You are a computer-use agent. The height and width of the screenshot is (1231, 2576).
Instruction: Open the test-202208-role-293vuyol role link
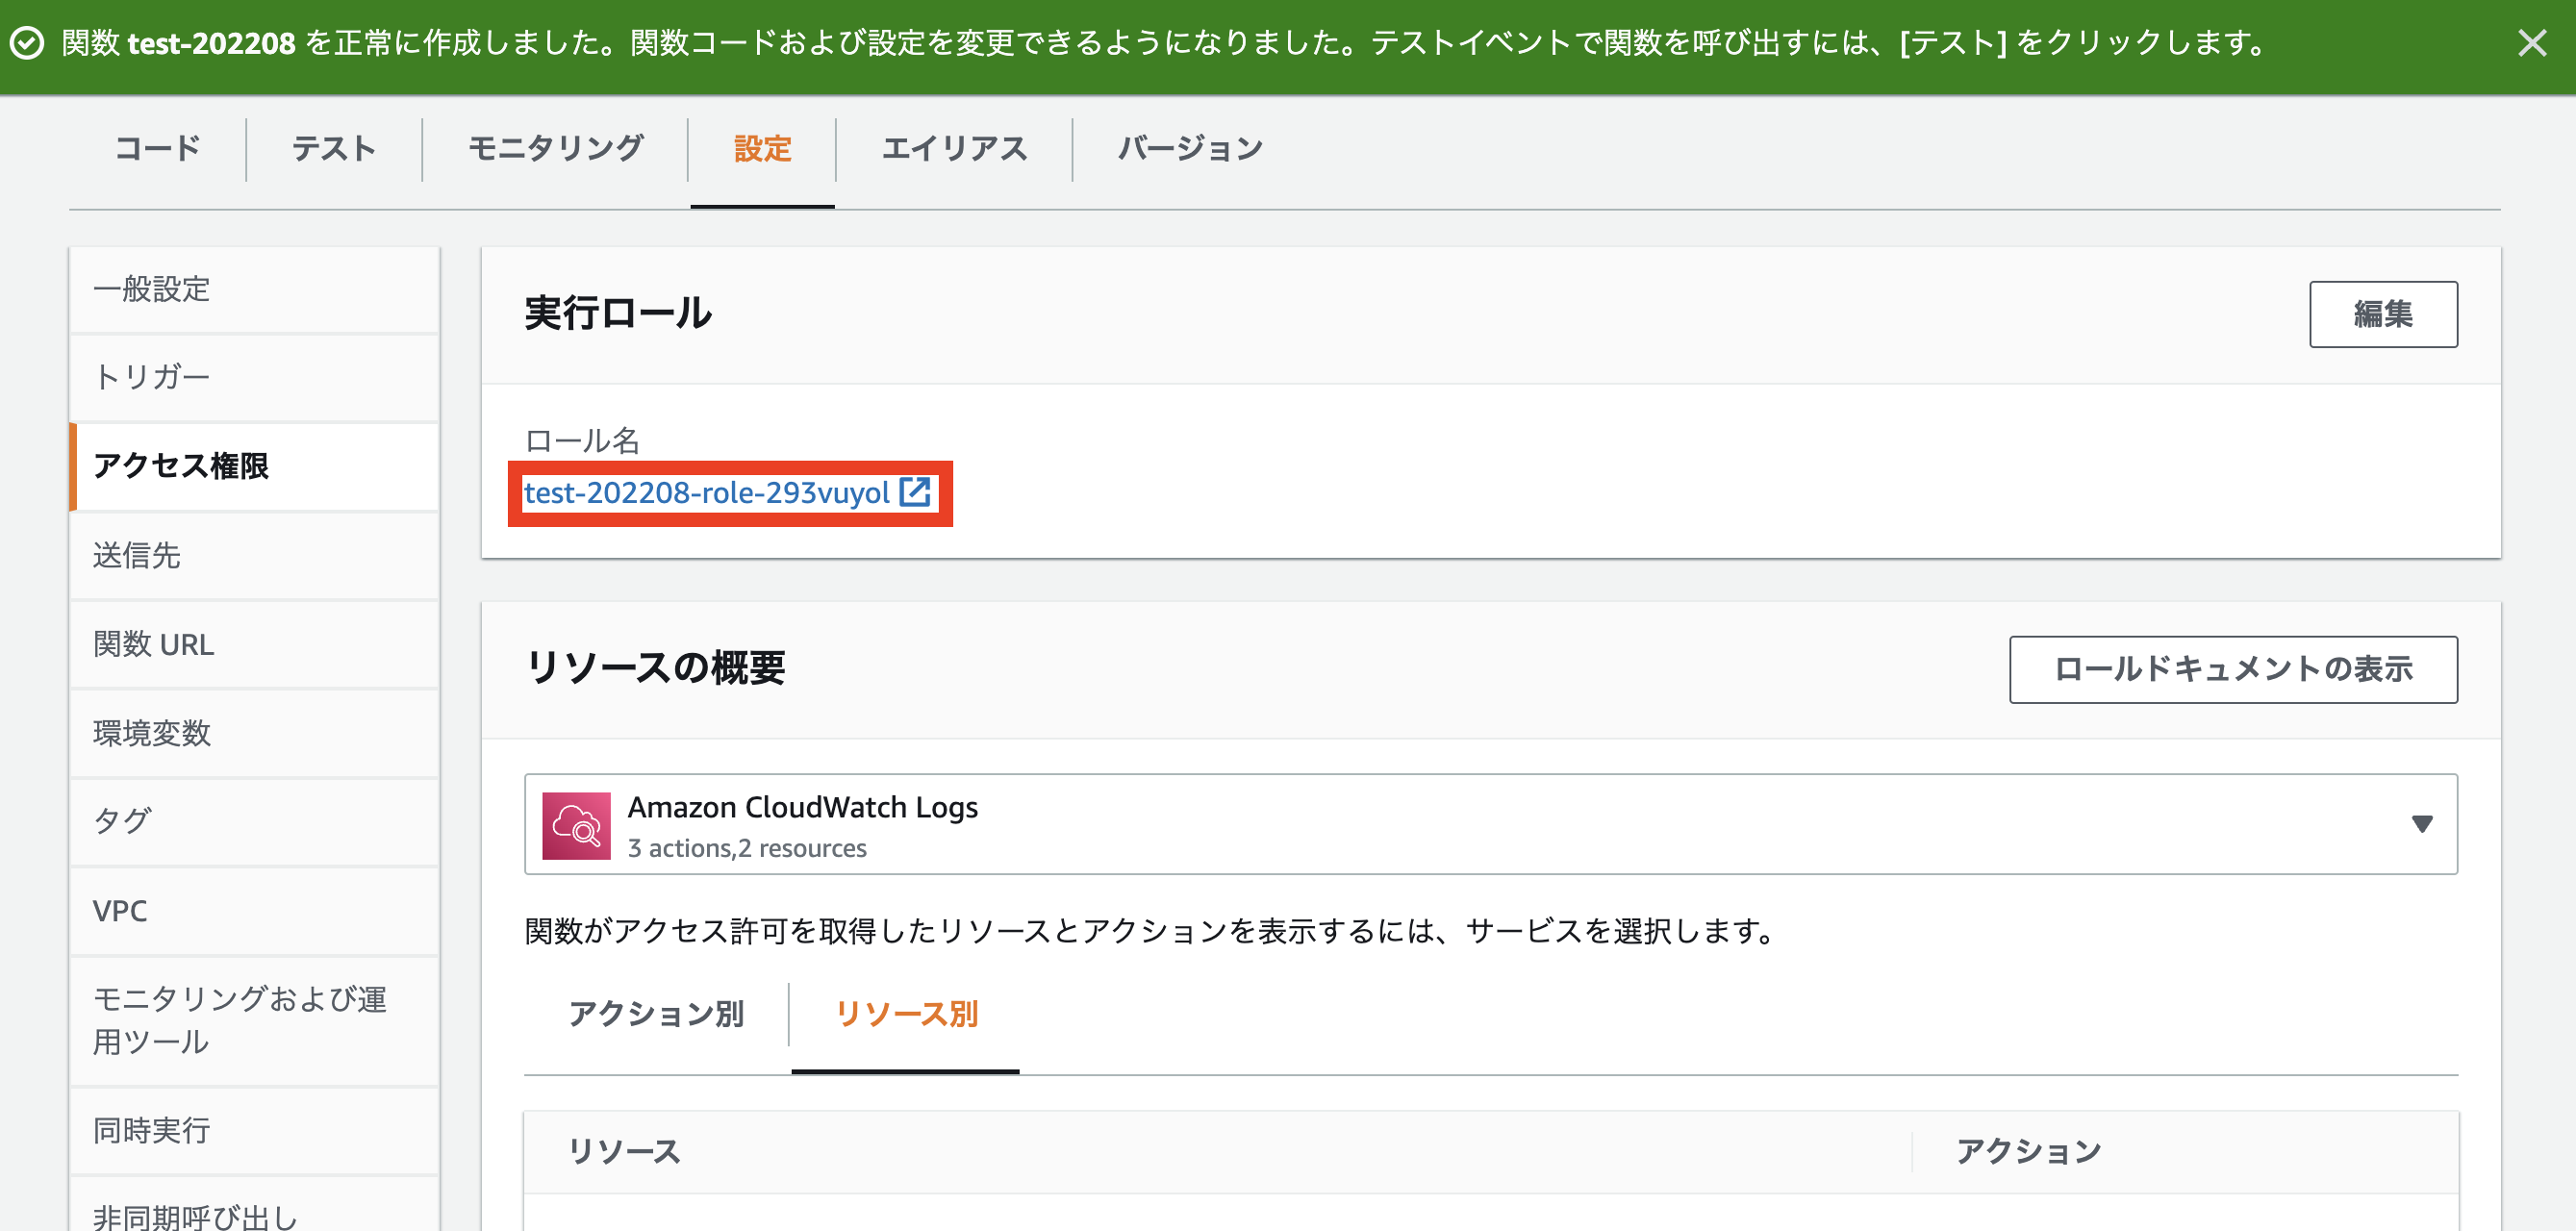tap(706, 493)
